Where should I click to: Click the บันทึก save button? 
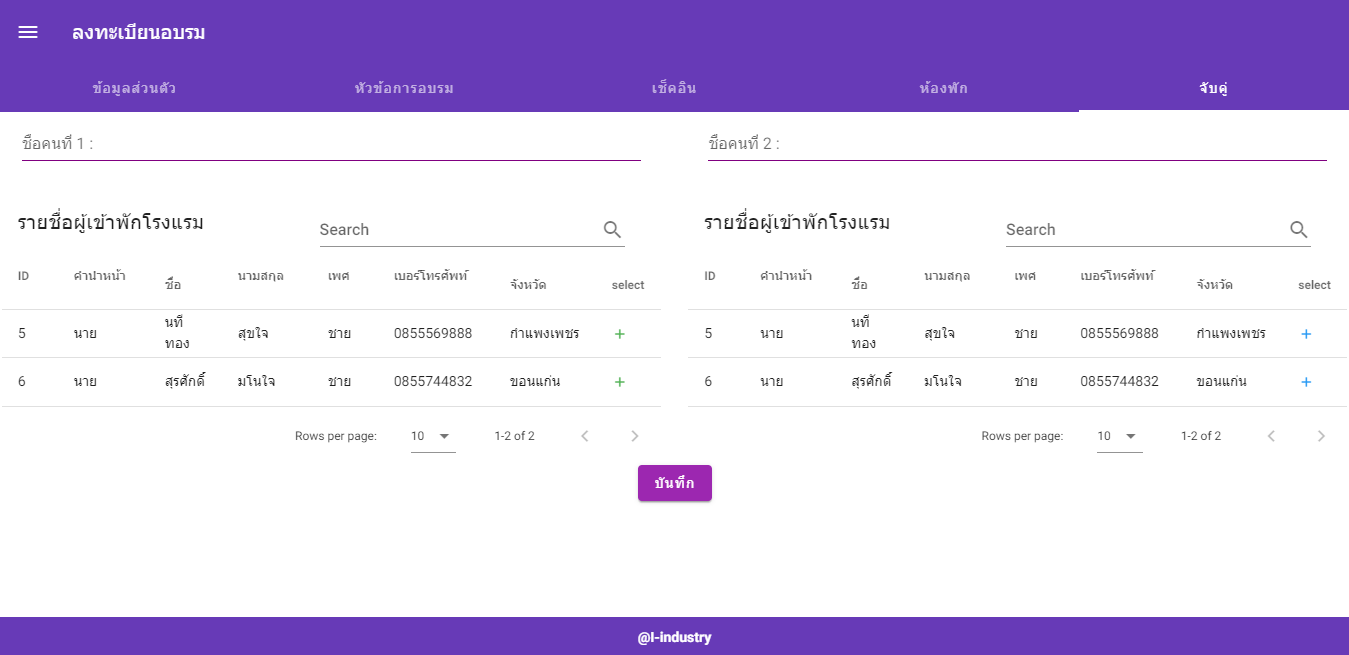click(675, 483)
